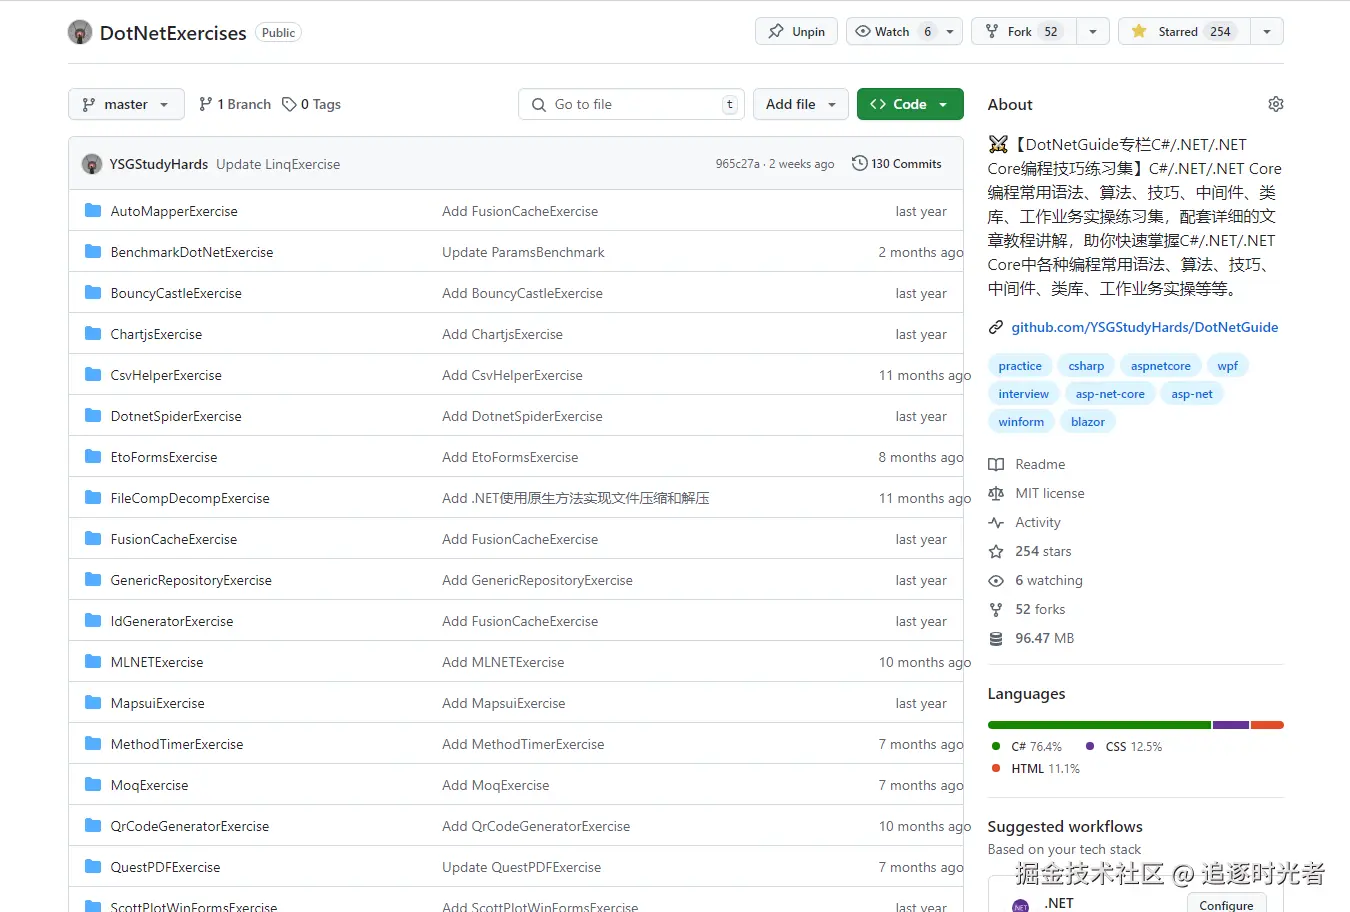Image resolution: width=1350 pixels, height=912 pixels.
Task: Select the aspnetcore topic tag
Action: 1160,366
